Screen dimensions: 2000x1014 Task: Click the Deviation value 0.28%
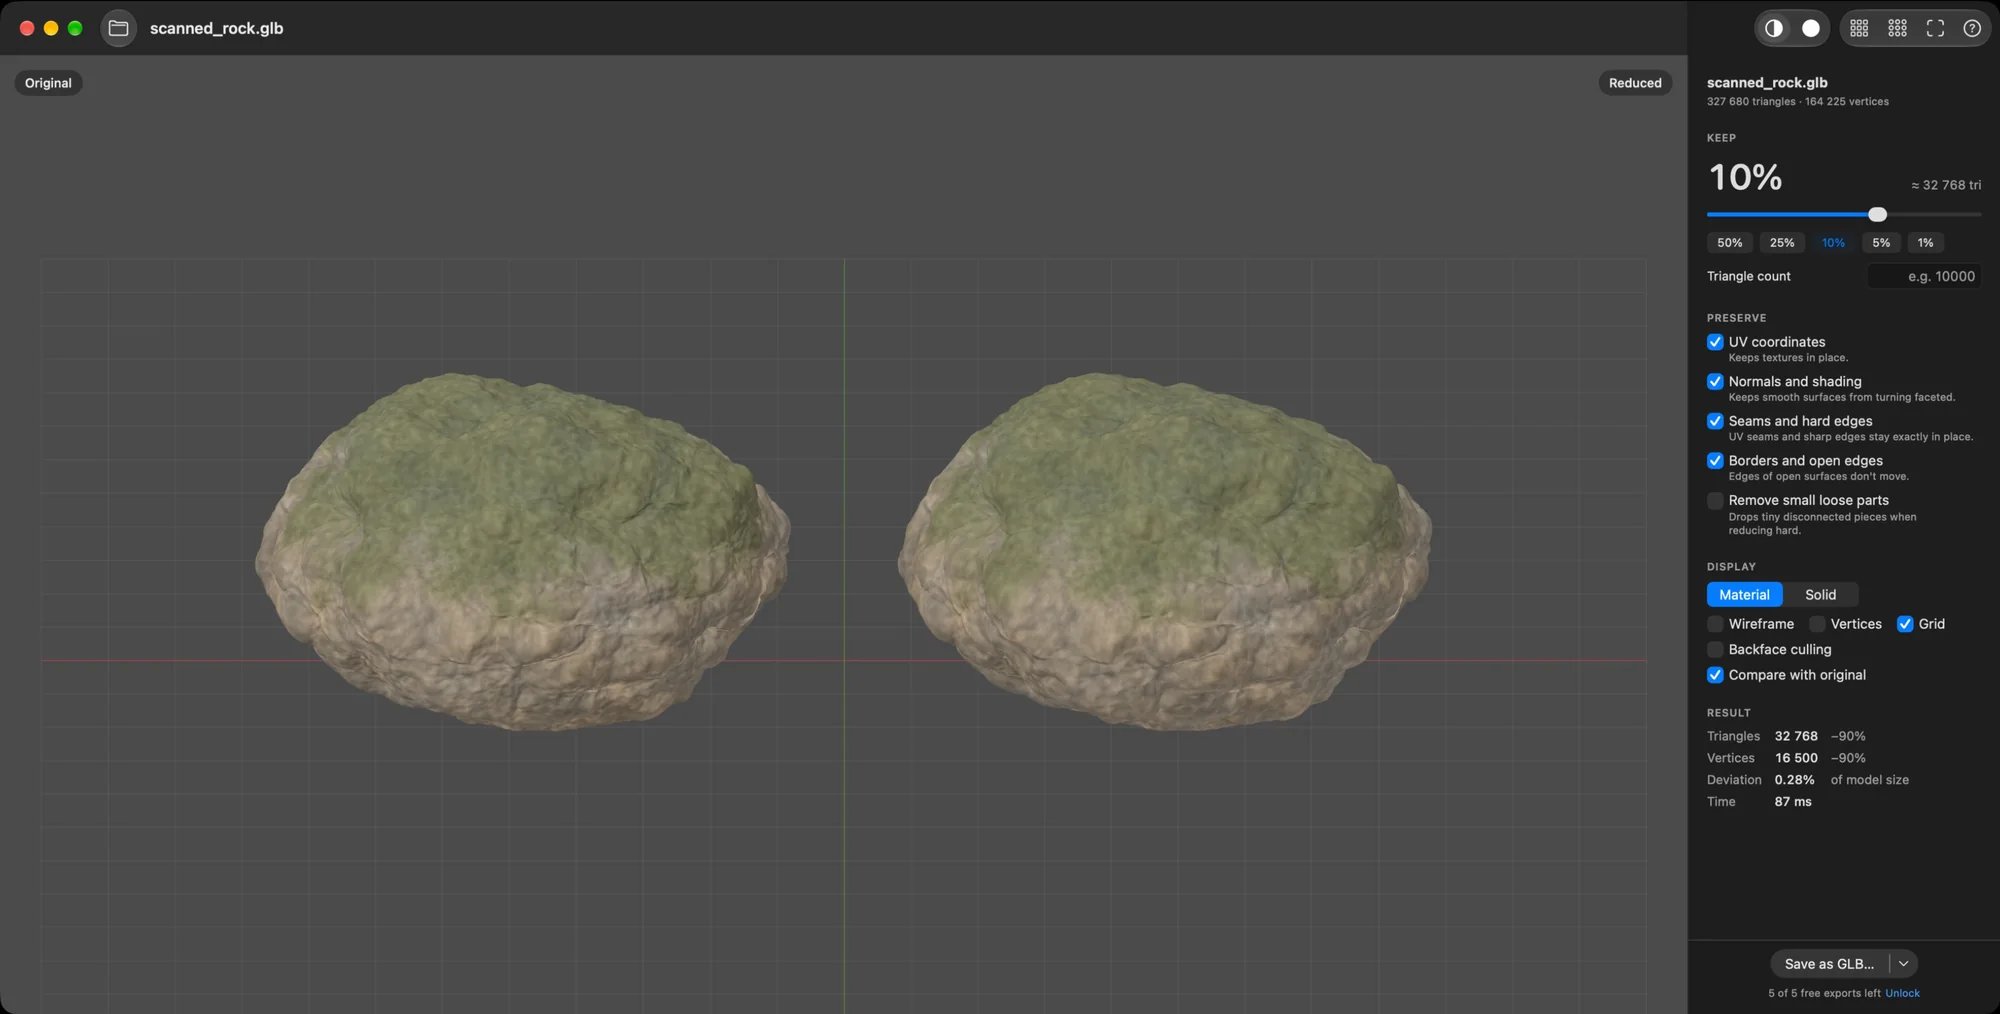pos(1794,780)
